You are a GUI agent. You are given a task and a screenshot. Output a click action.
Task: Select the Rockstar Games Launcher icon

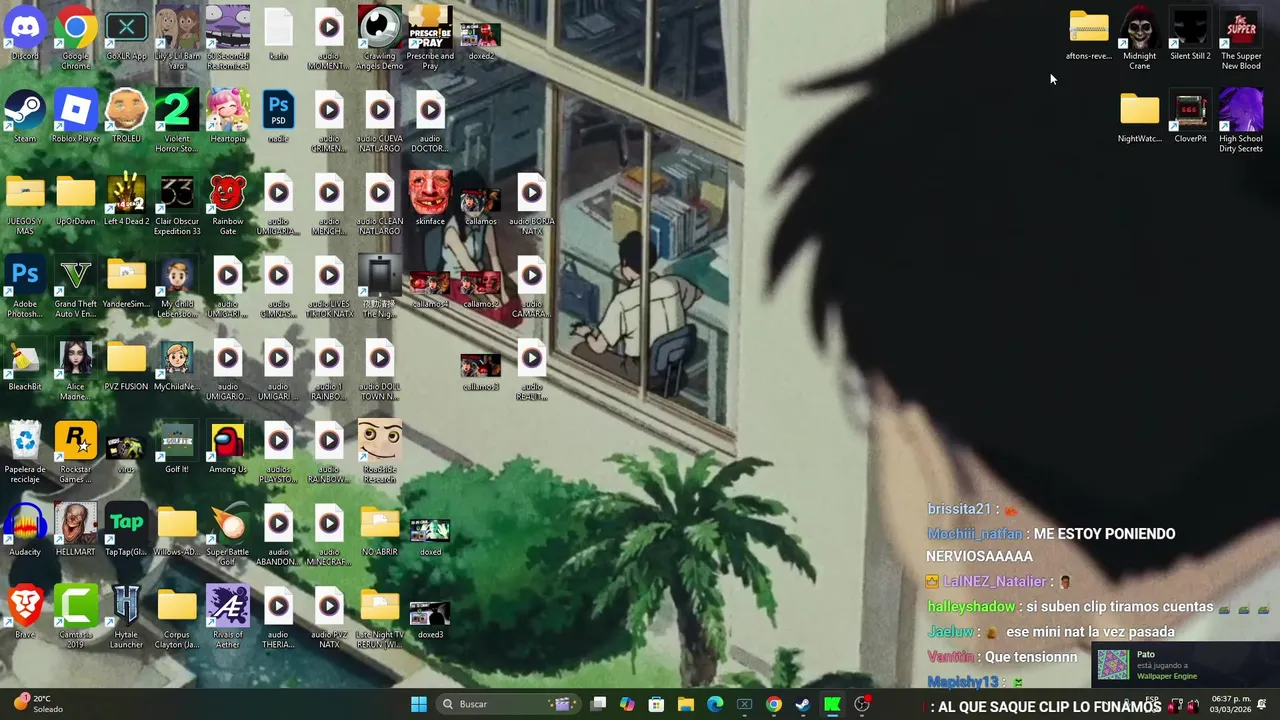coord(76,453)
